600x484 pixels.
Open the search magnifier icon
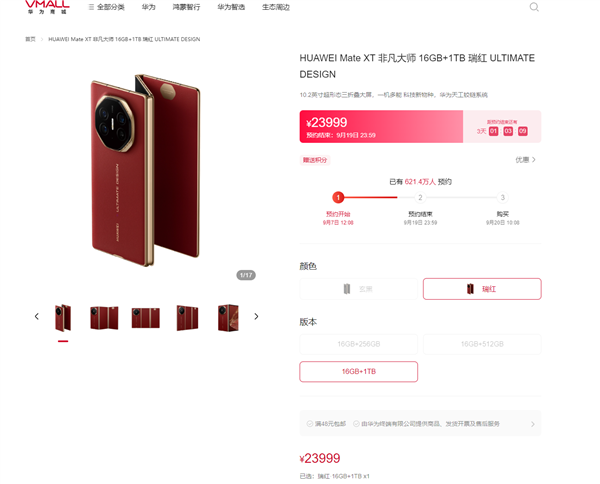tap(534, 7)
